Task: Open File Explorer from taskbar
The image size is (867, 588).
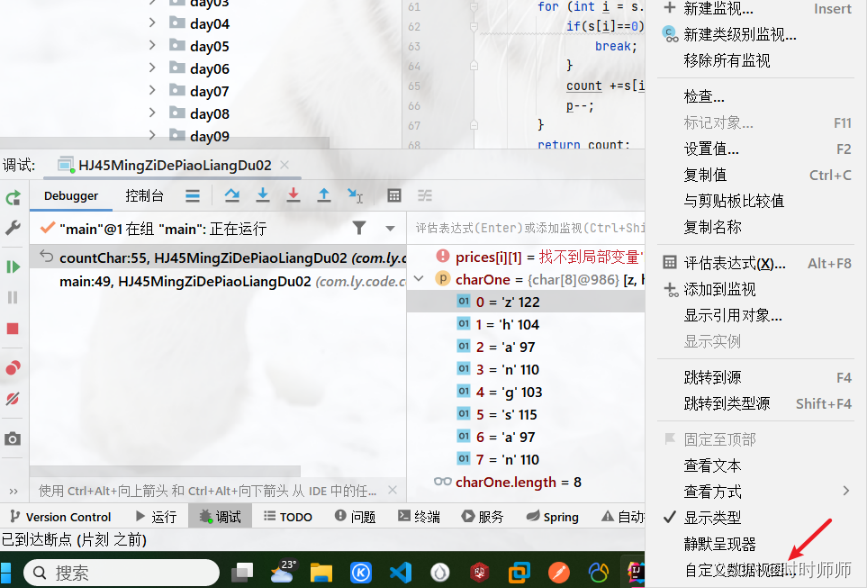Action: [321, 573]
